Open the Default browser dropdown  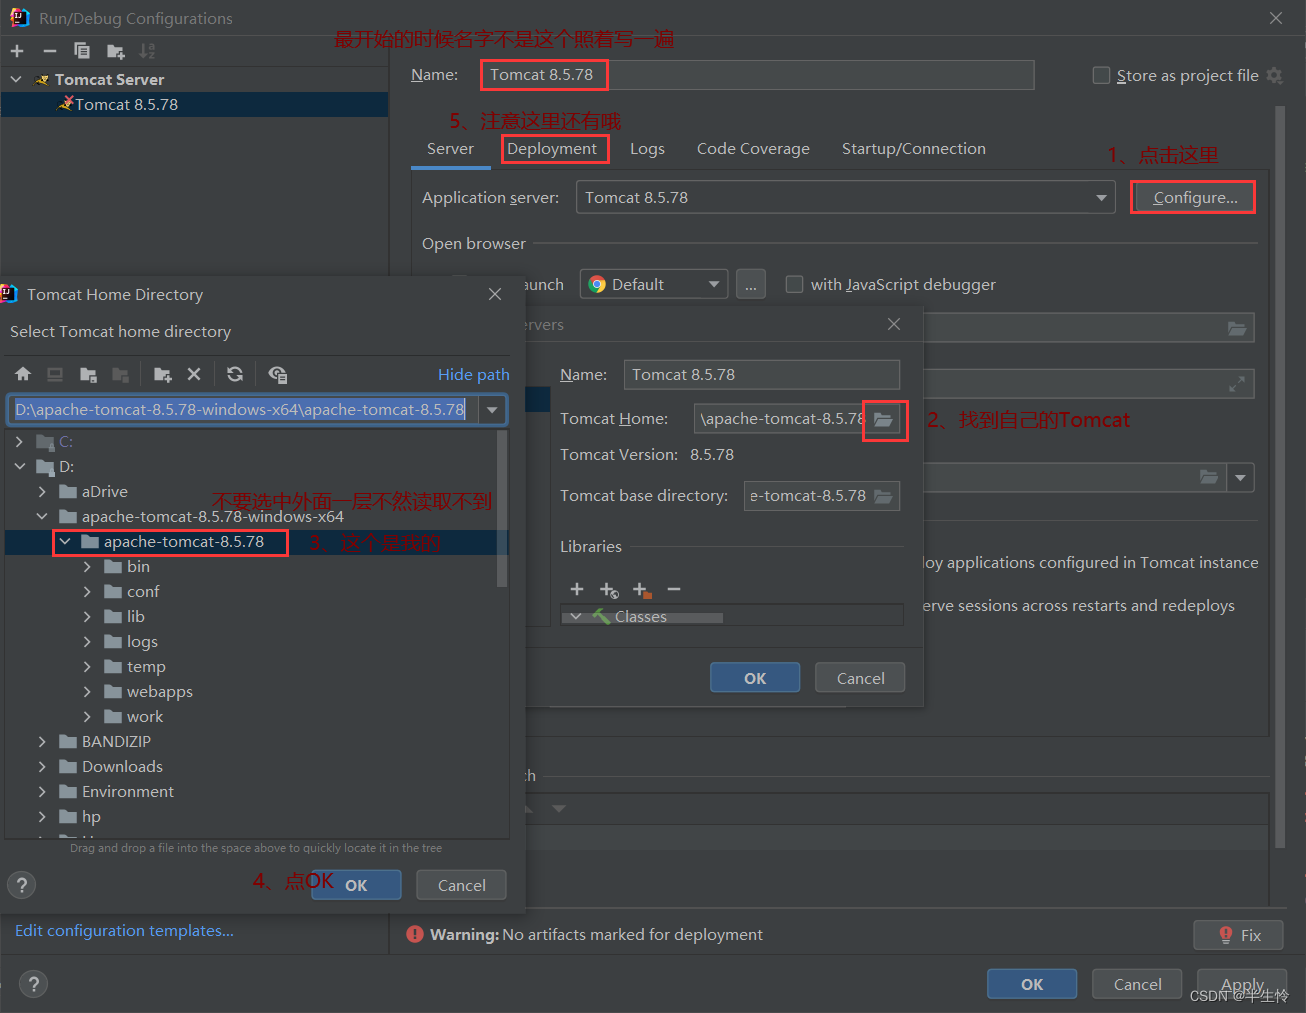tap(714, 284)
